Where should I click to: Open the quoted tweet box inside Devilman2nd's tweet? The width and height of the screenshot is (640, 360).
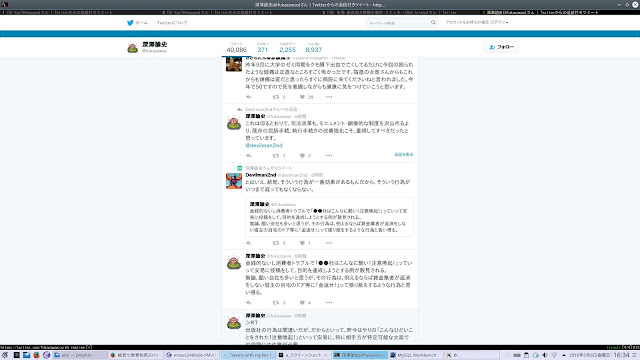(x=329, y=217)
